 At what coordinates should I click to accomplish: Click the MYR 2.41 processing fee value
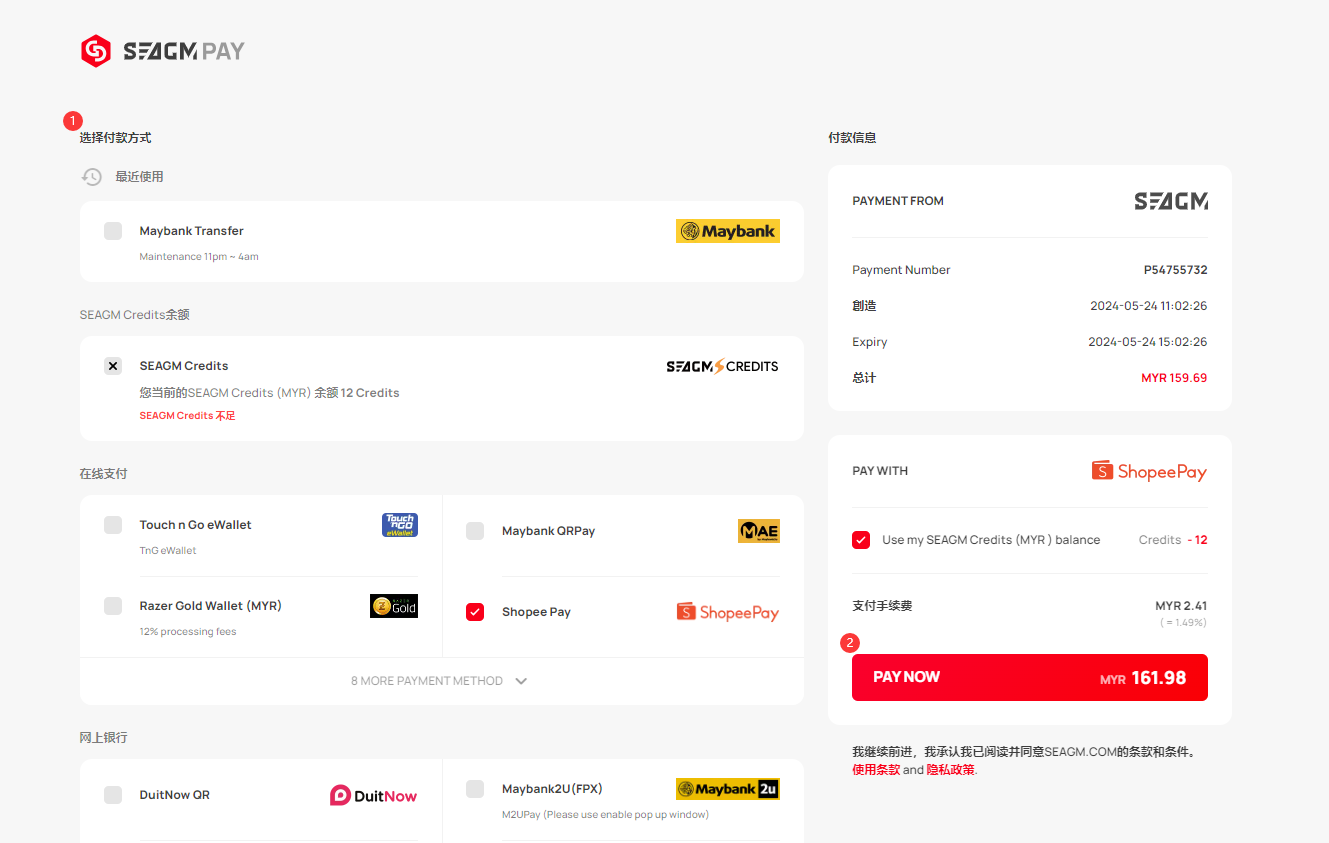(1181, 606)
